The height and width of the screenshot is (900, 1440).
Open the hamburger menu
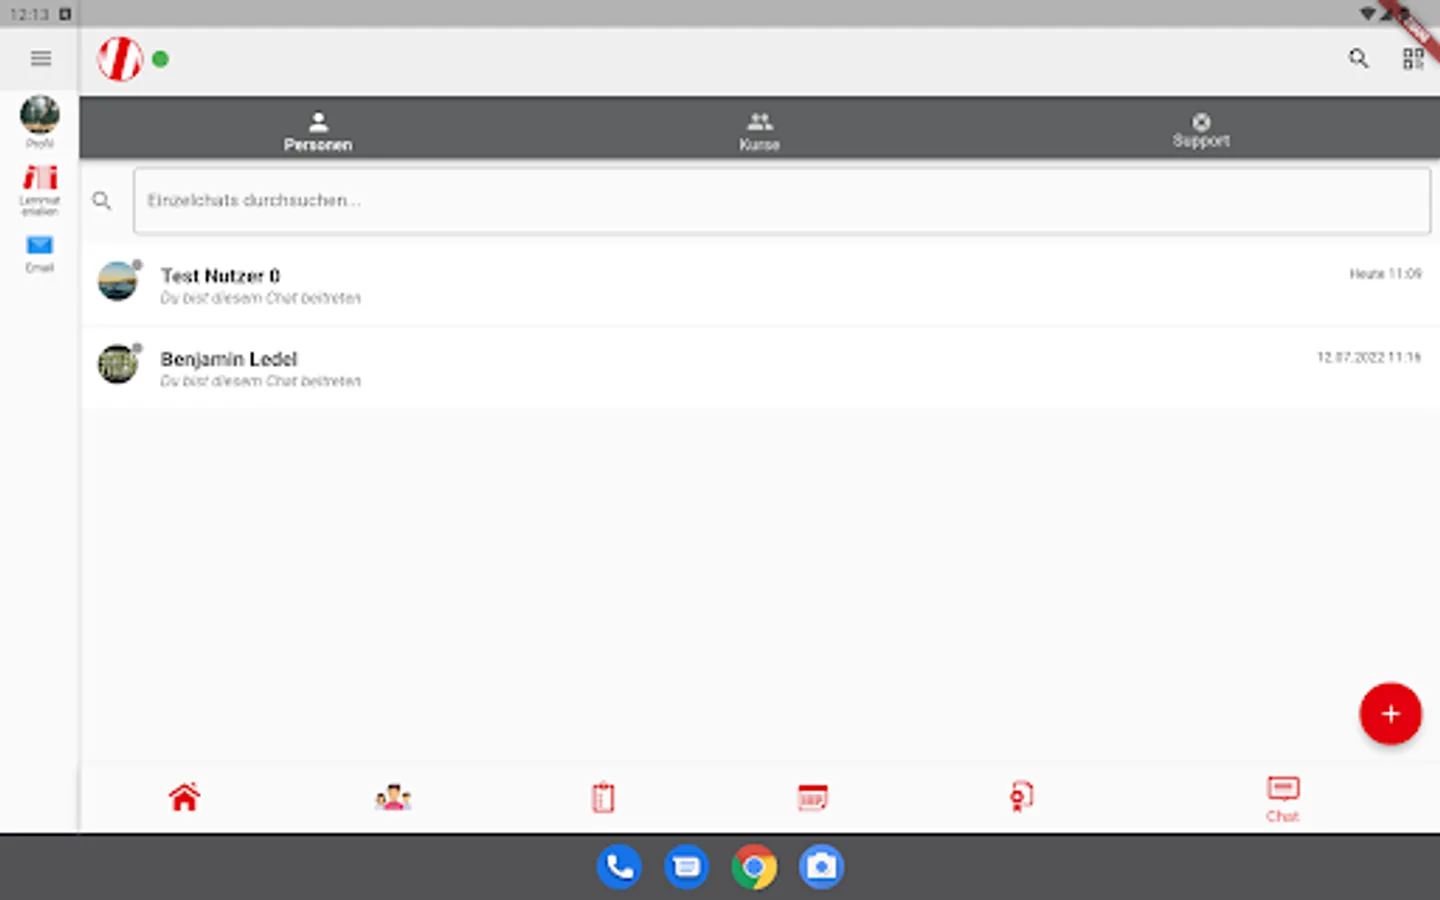coord(40,59)
